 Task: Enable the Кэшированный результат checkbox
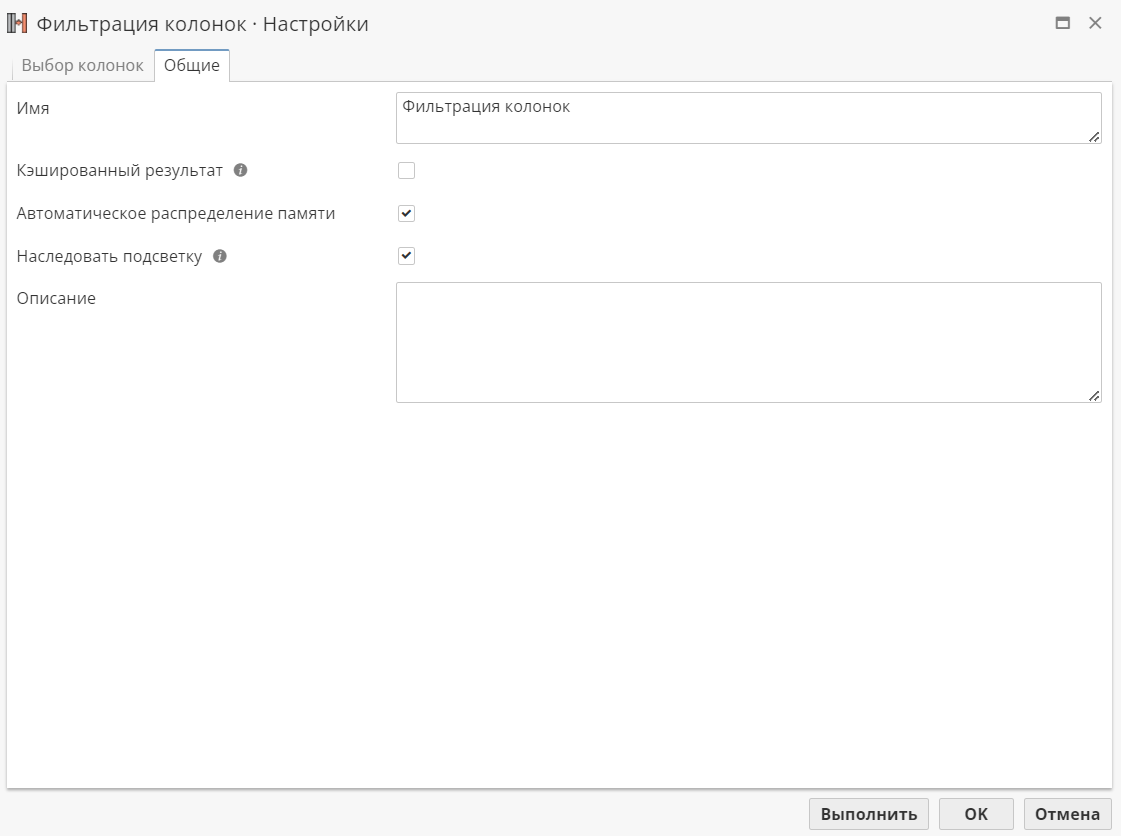pyautogui.click(x=406, y=170)
